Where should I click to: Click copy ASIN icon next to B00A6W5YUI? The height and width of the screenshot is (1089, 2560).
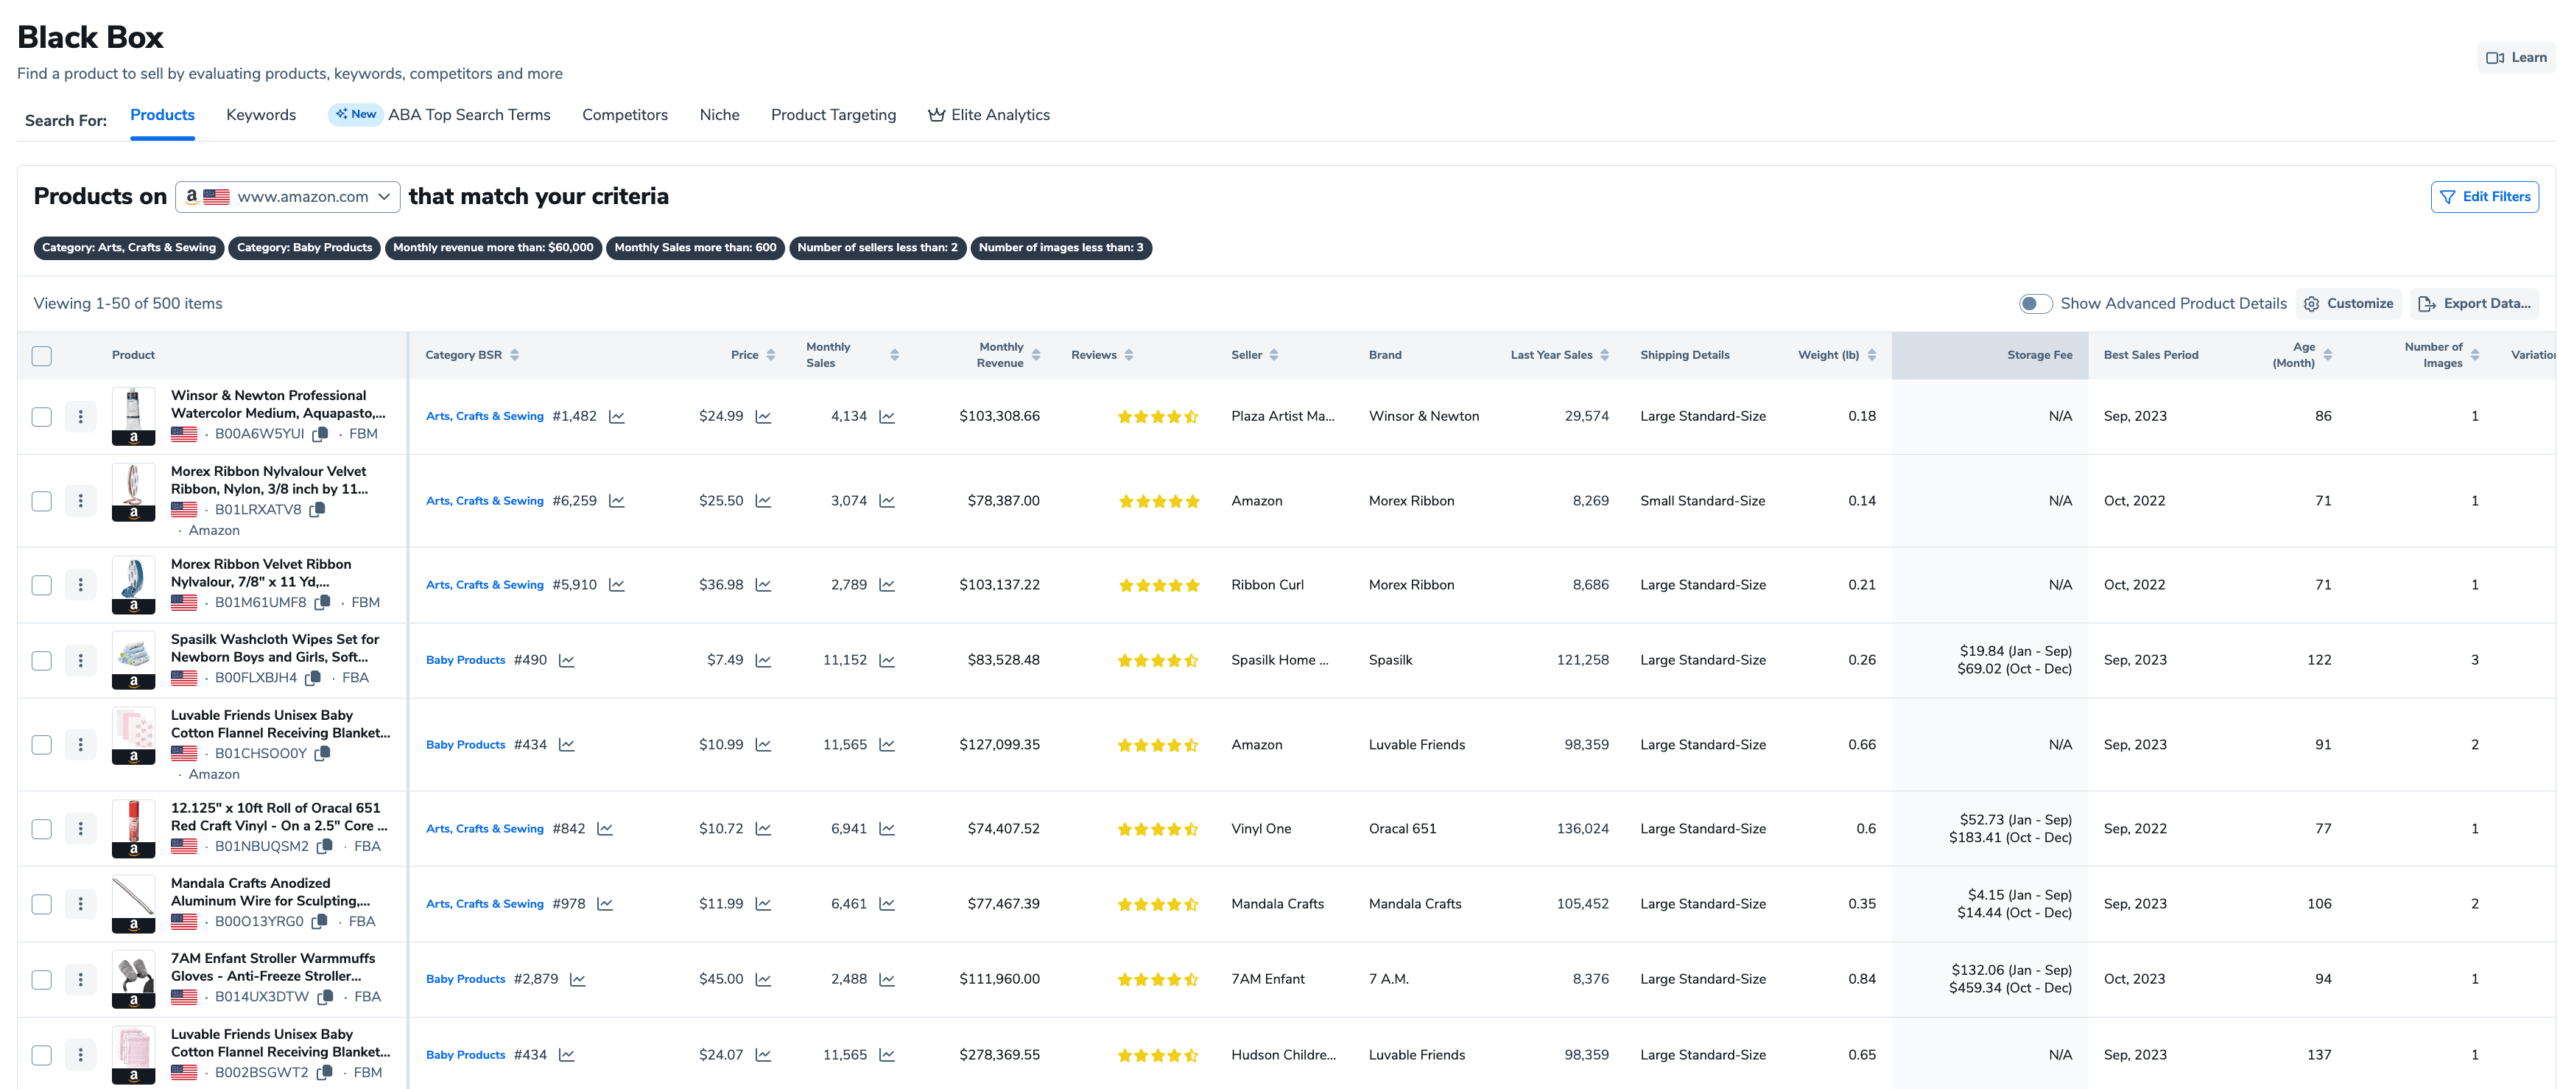320,434
